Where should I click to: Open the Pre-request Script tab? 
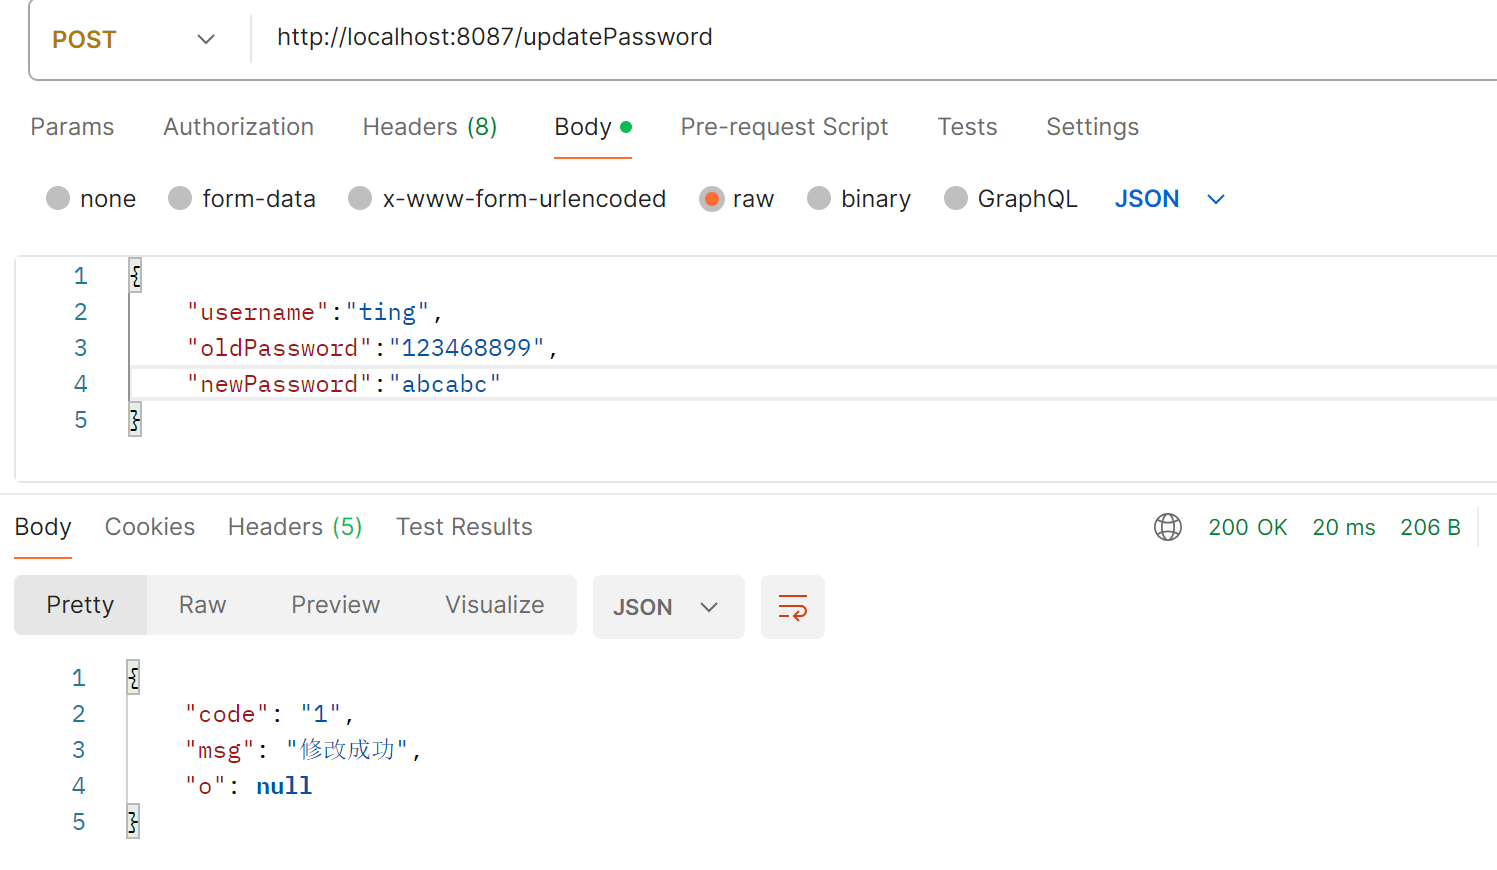[784, 127]
